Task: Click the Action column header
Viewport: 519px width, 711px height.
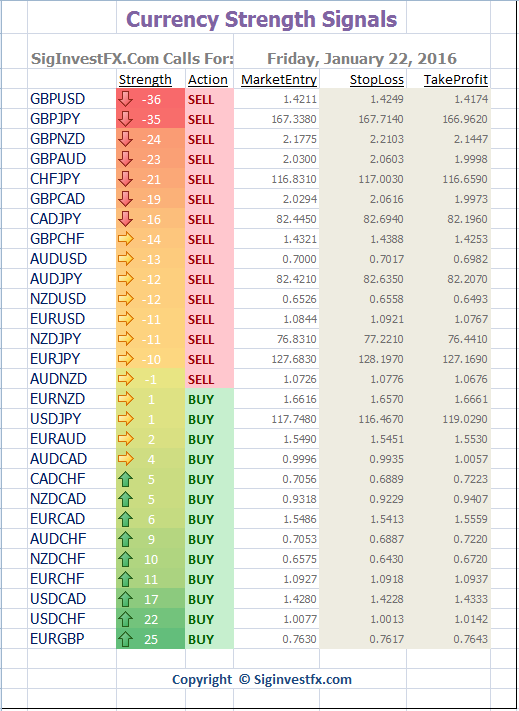Action: (208, 80)
